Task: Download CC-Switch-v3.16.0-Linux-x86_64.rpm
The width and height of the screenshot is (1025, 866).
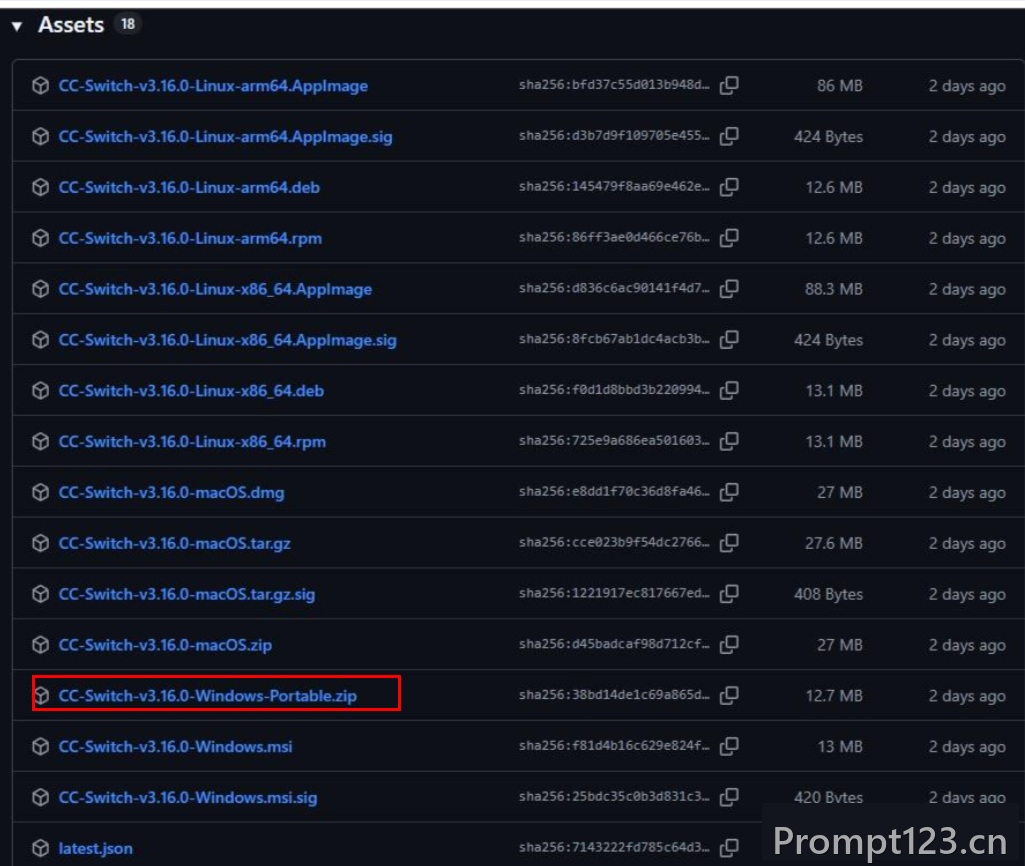Action: click(x=192, y=442)
